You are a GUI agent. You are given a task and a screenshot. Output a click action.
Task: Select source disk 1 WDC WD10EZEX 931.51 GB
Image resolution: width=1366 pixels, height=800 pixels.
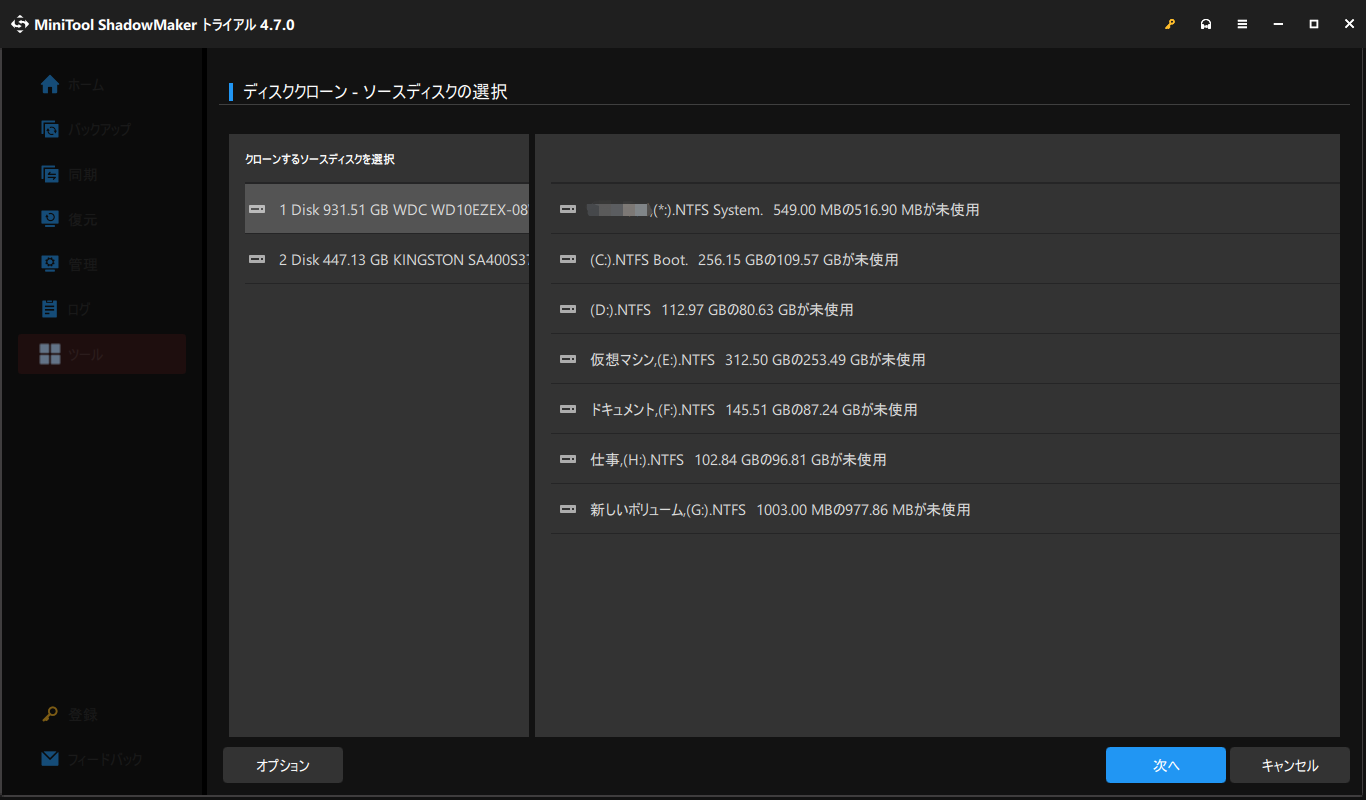[x=387, y=209]
